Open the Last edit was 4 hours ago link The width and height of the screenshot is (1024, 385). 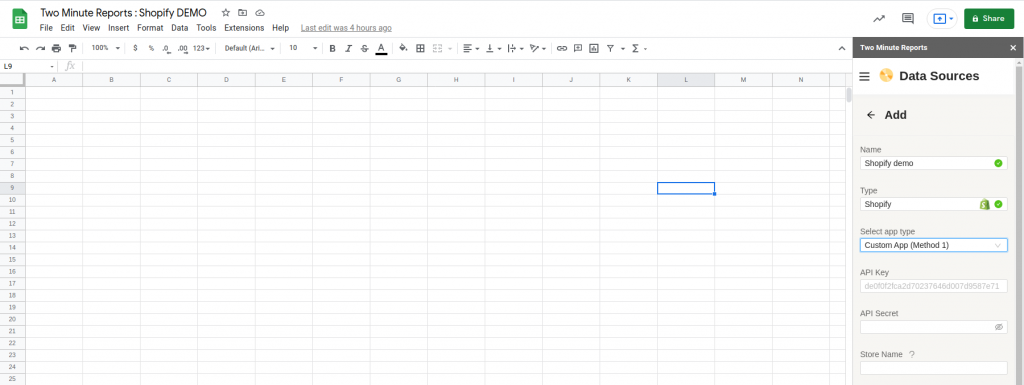pyautogui.click(x=346, y=28)
